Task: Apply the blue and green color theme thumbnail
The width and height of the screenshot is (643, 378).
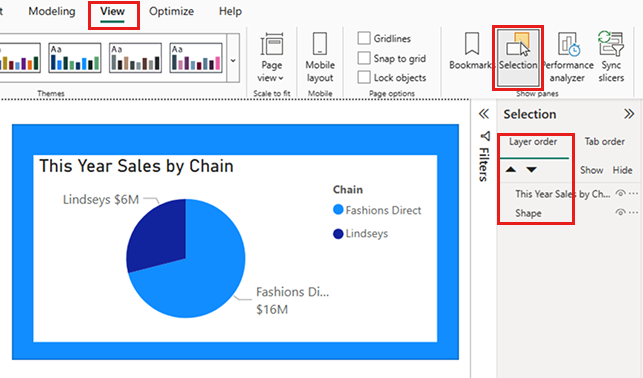Action: pos(75,58)
